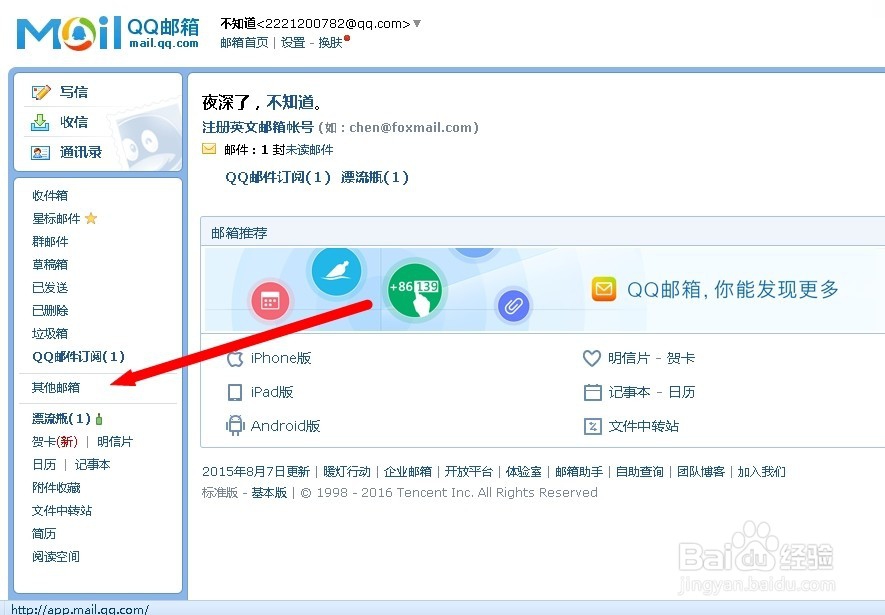Viewport: 885px width, 615px height.
Task: Open the 设置 settings menu item
Action: tap(292, 42)
